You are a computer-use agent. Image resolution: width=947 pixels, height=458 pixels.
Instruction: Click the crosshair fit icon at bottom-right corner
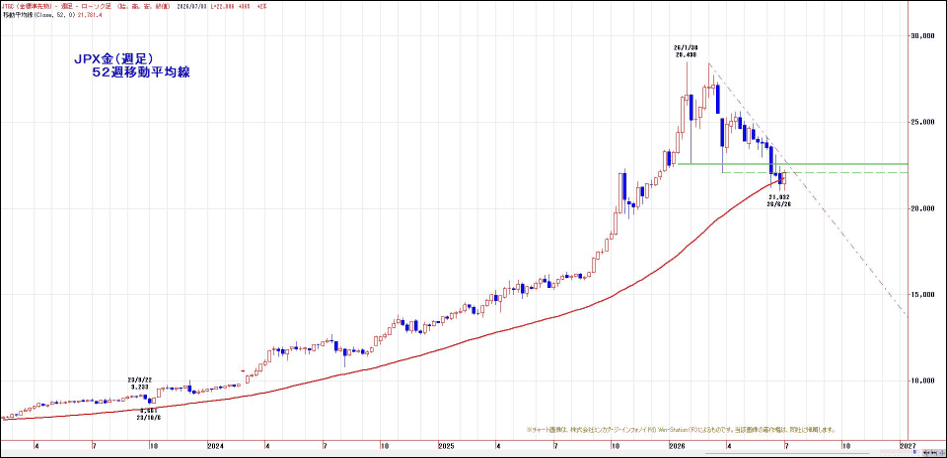(942, 453)
